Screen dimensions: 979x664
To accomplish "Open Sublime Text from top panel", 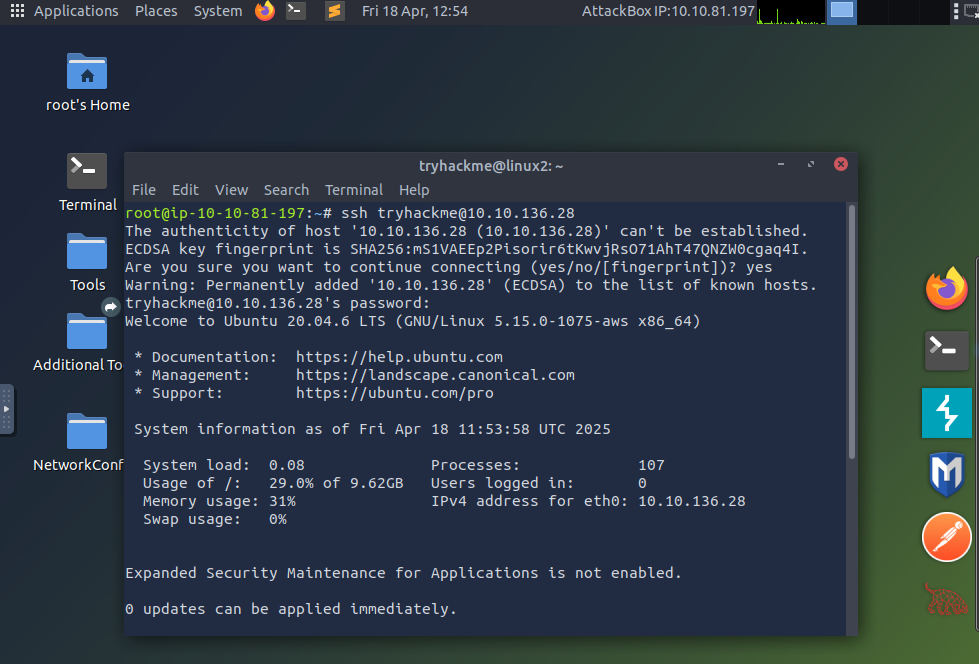I will pos(335,11).
